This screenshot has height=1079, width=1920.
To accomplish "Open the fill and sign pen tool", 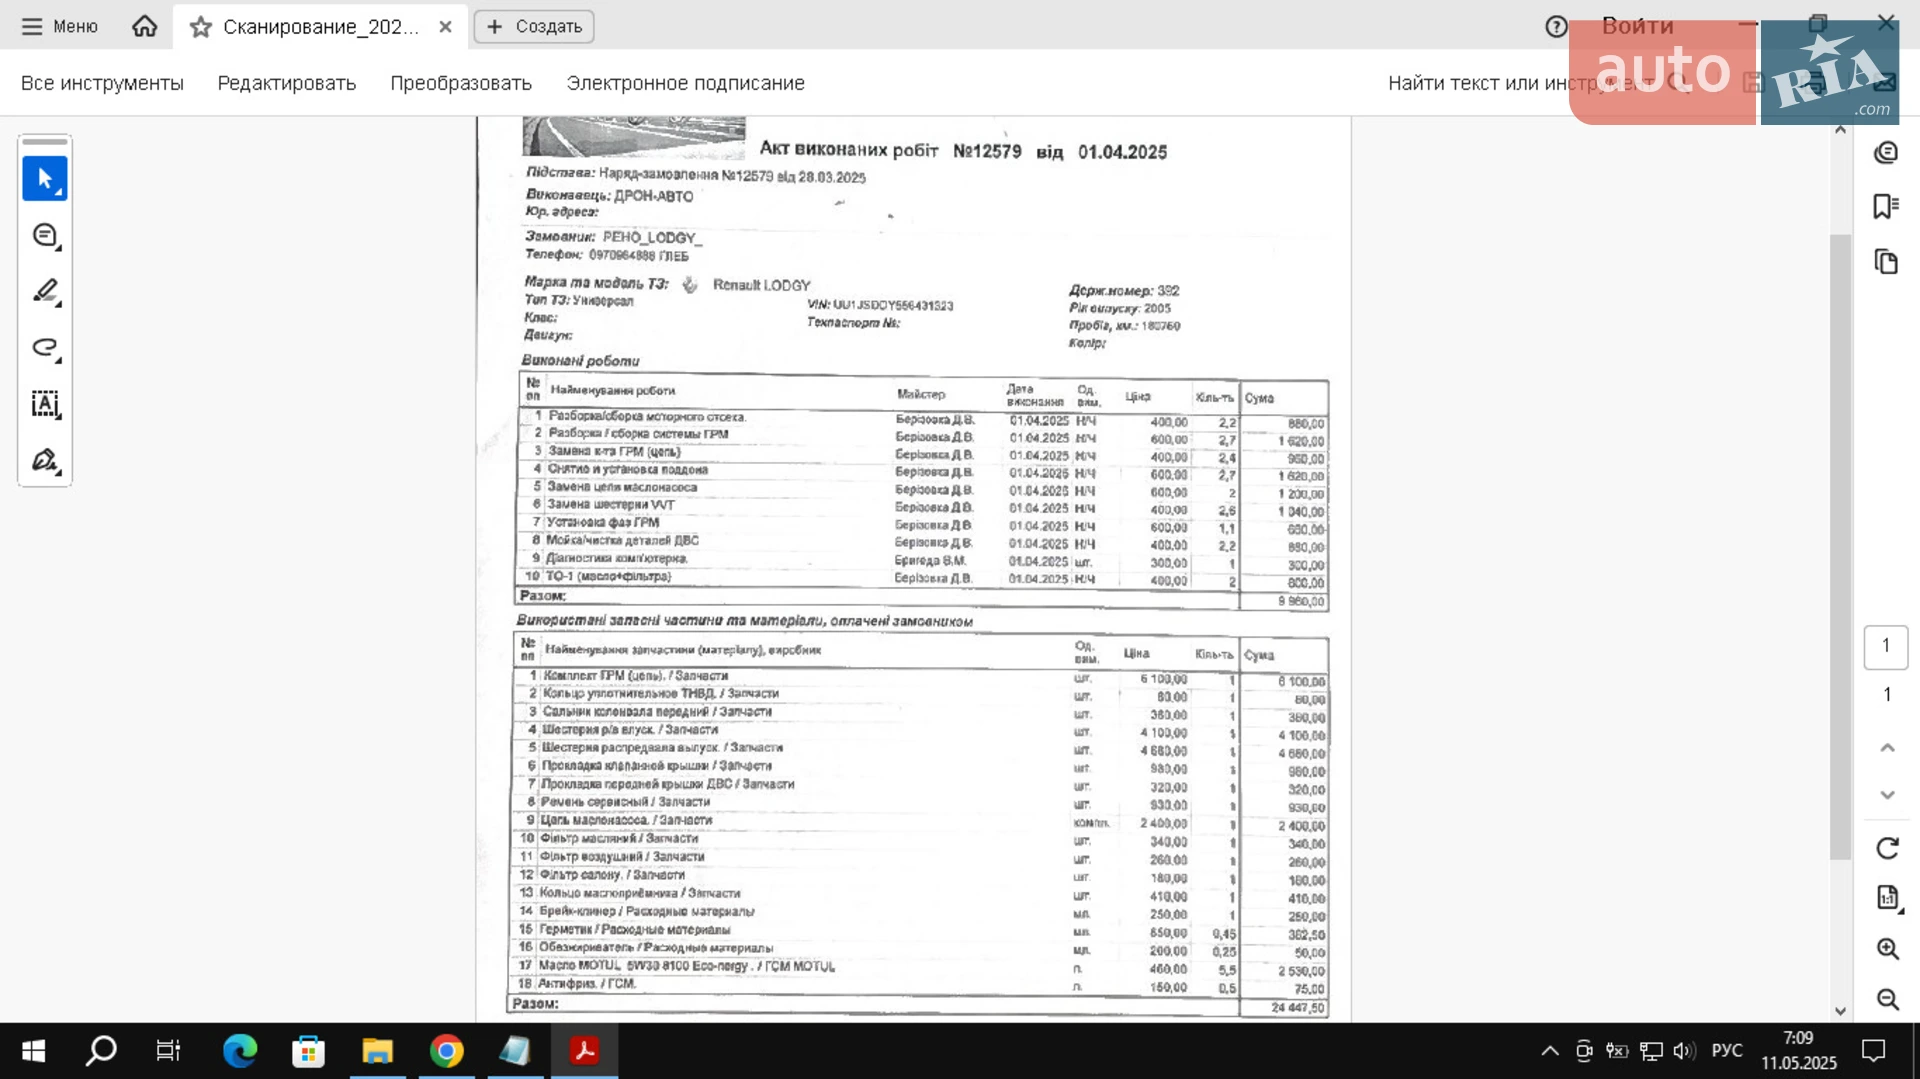I will click(45, 460).
